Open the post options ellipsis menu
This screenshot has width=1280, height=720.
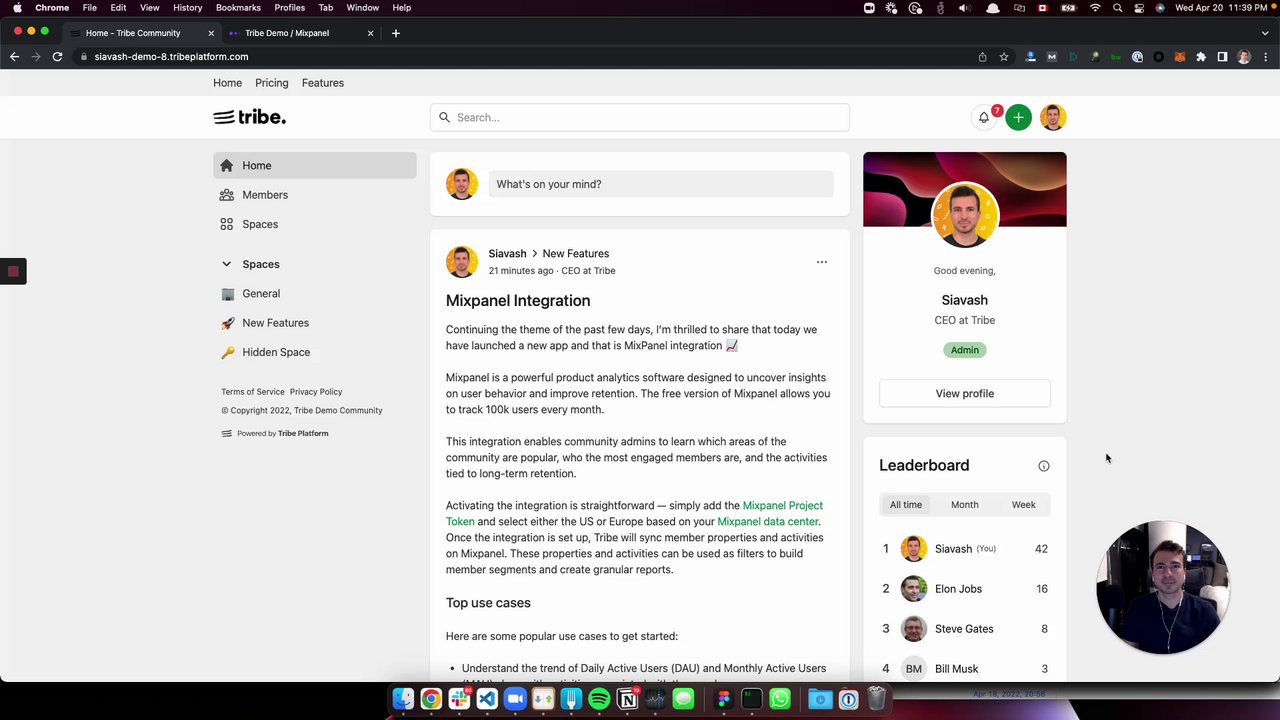(822, 262)
